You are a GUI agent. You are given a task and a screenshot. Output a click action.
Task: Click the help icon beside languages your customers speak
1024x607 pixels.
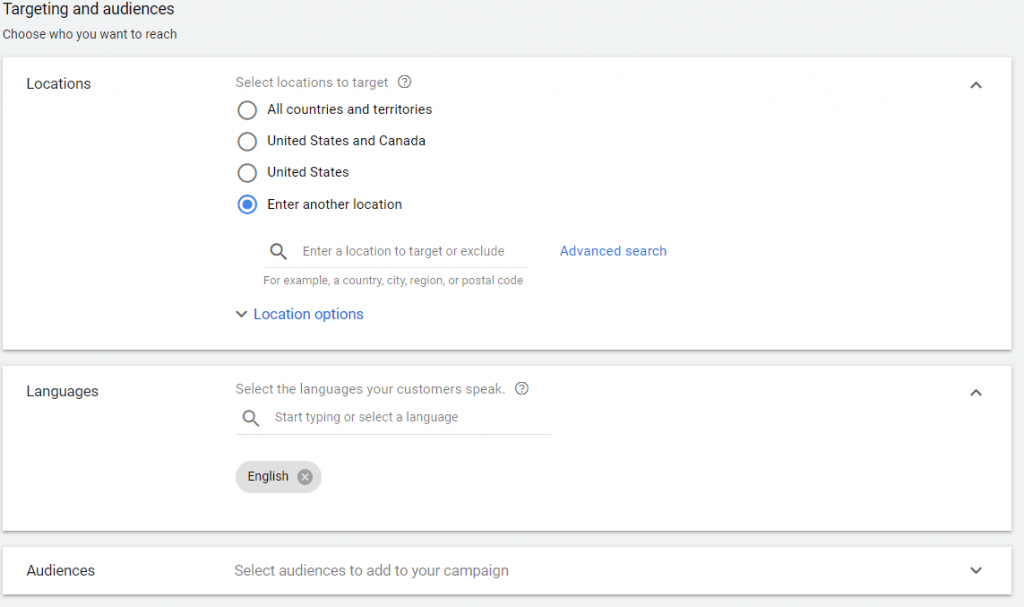[x=521, y=389]
